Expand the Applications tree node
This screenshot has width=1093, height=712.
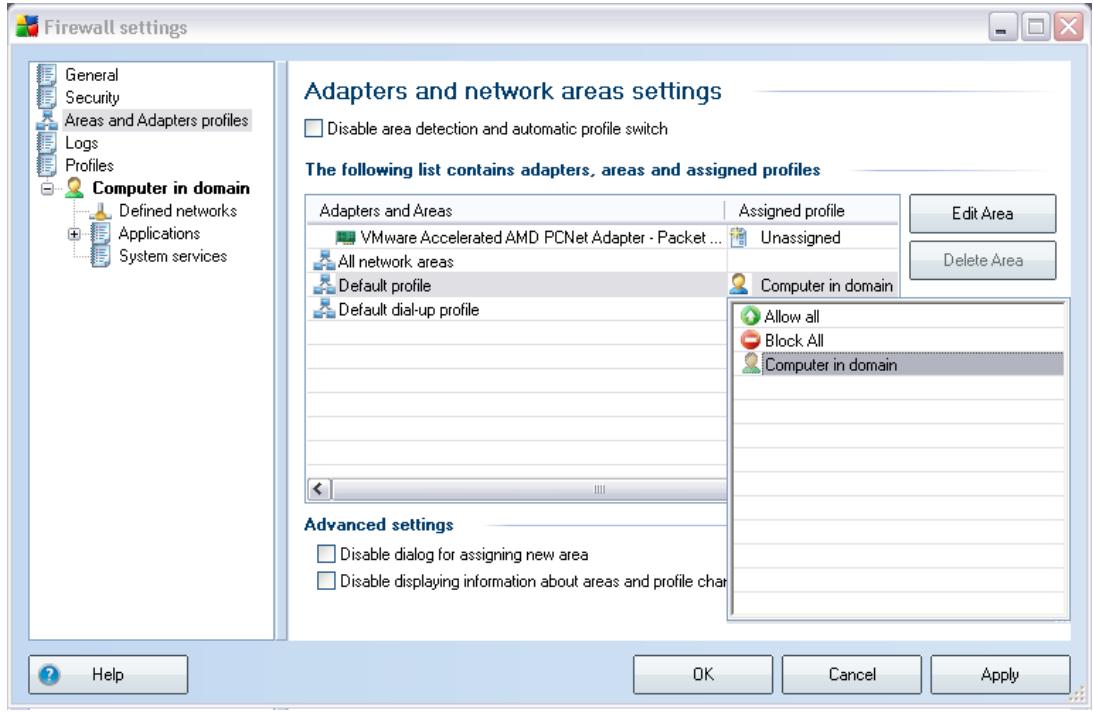point(75,234)
